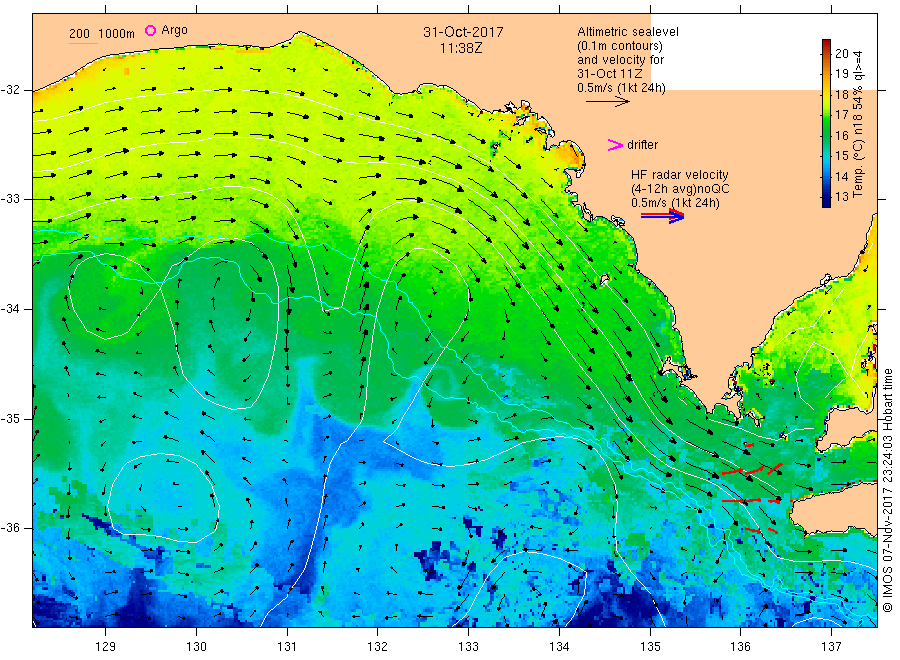Click the '1000m' depth legend label

pyautogui.click(x=117, y=34)
